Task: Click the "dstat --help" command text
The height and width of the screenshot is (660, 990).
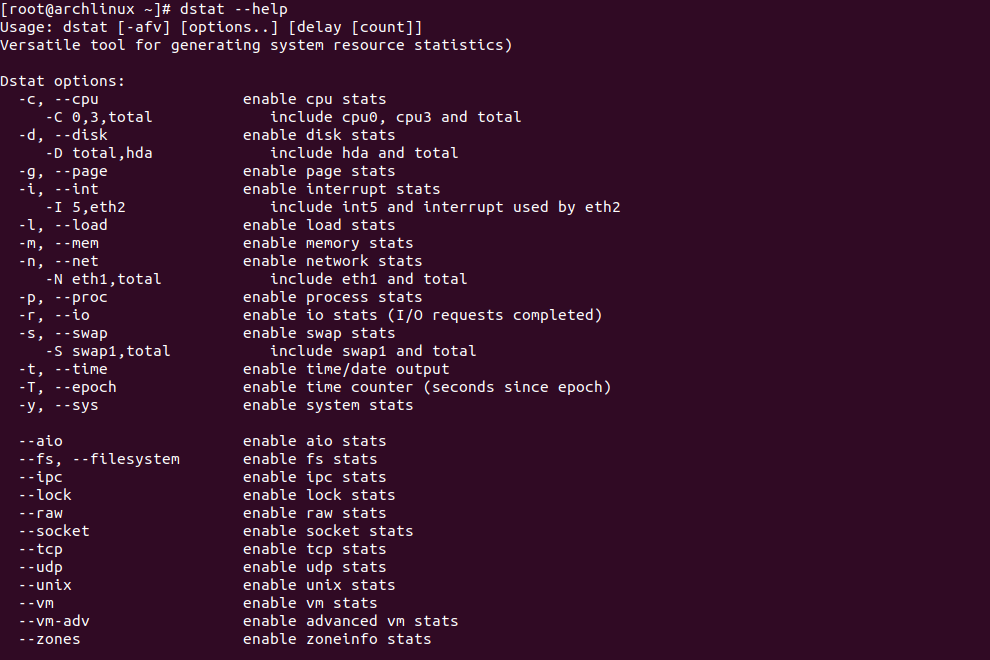Action: pos(234,9)
